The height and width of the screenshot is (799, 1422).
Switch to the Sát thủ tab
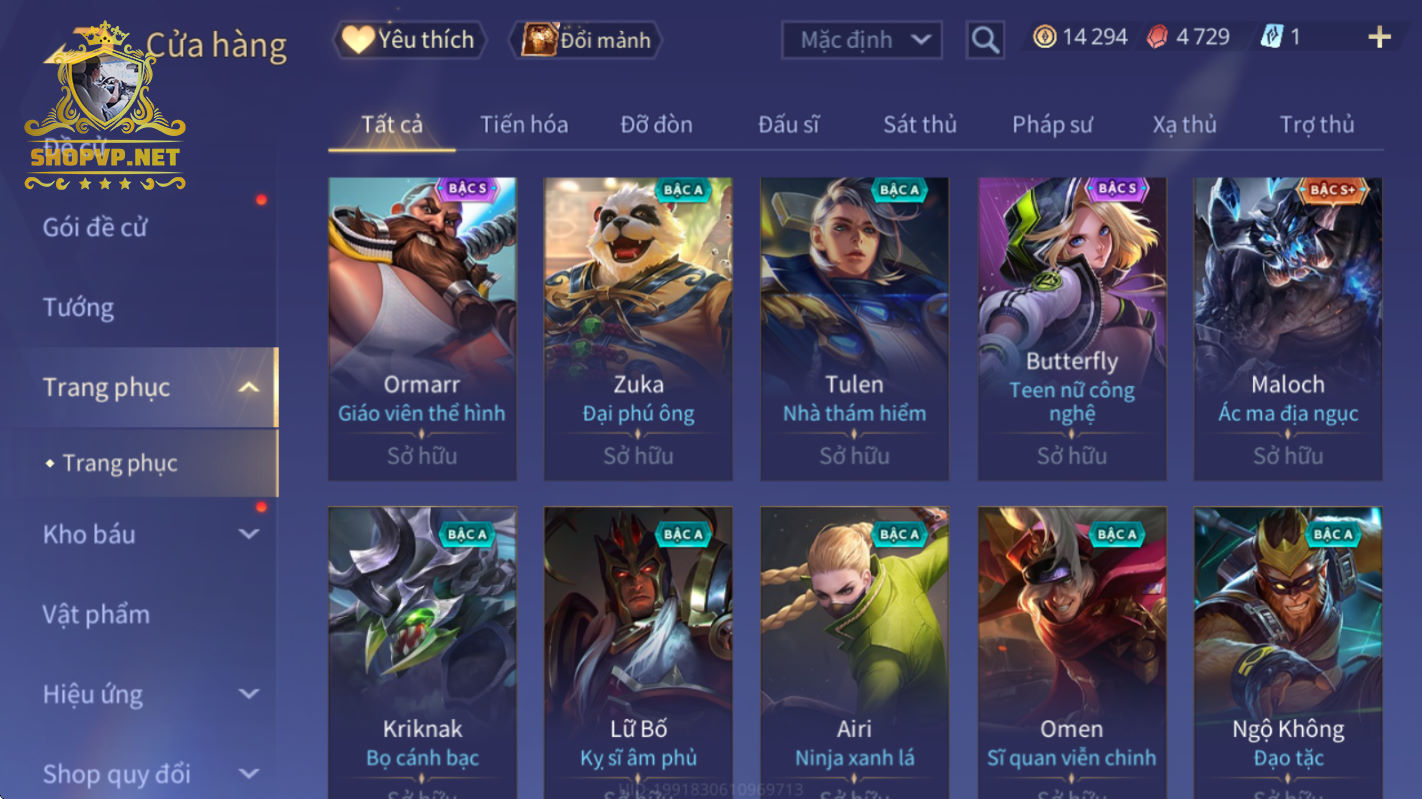920,124
